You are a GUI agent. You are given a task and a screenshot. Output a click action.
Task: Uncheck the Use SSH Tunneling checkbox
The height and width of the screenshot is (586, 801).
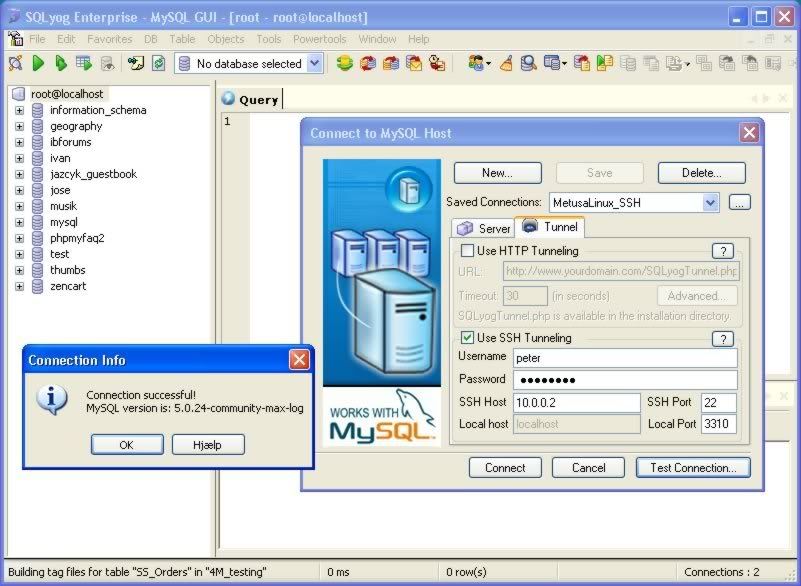pyautogui.click(x=467, y=338)
